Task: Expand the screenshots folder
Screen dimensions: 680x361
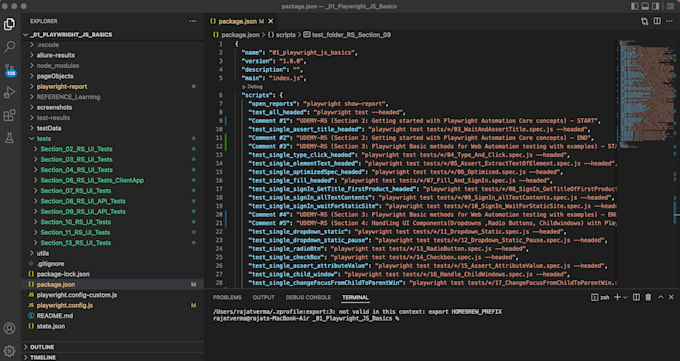Action: click(54, 107)
